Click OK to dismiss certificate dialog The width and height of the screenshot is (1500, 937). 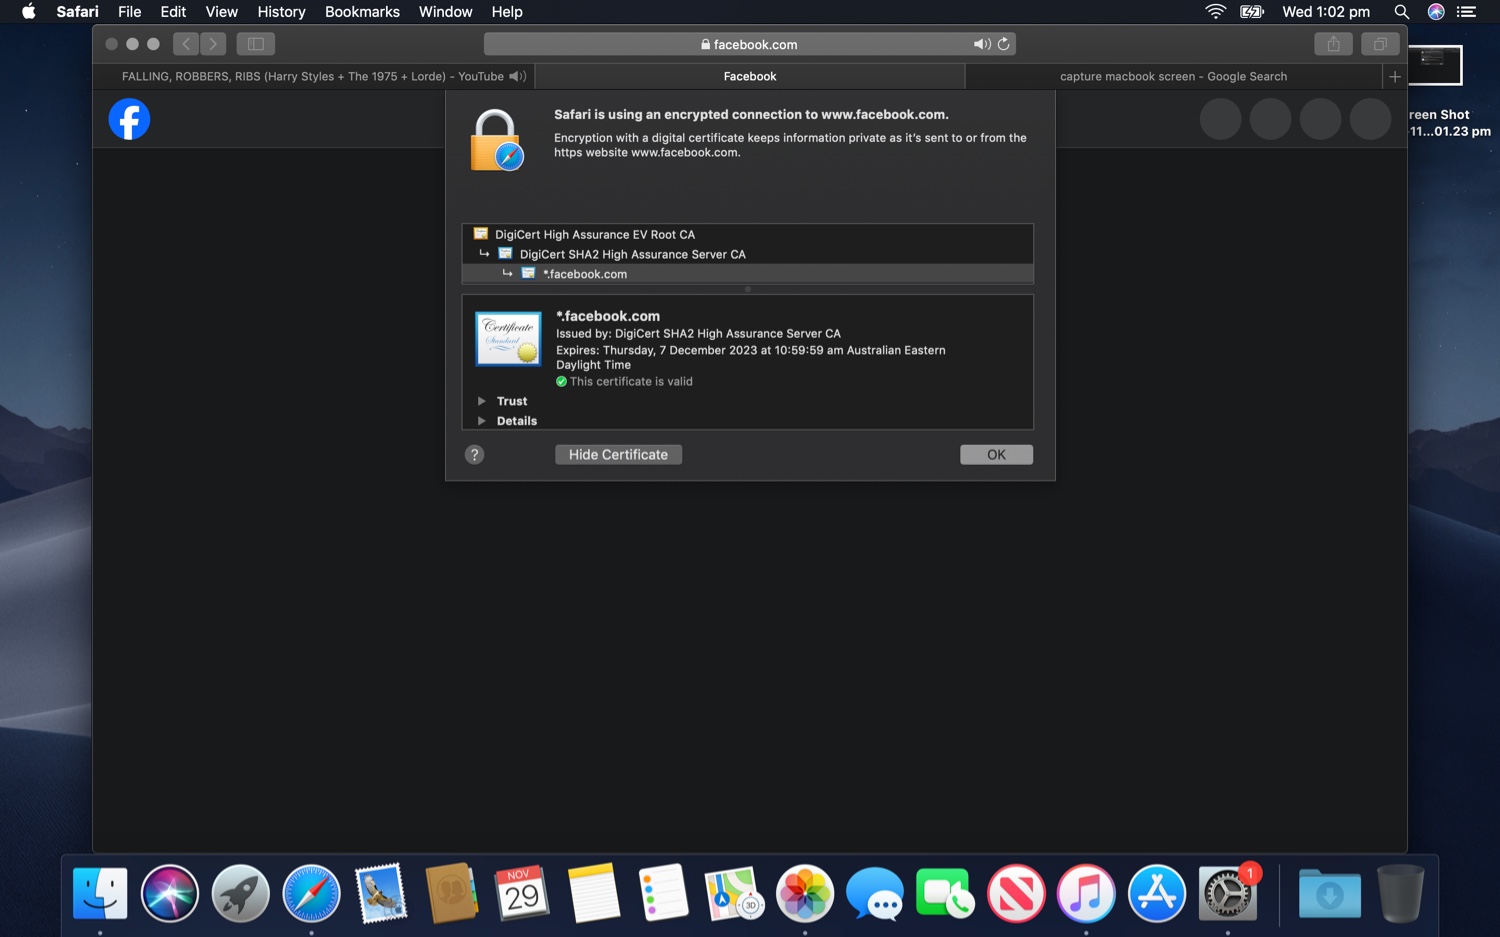[996, 454]
